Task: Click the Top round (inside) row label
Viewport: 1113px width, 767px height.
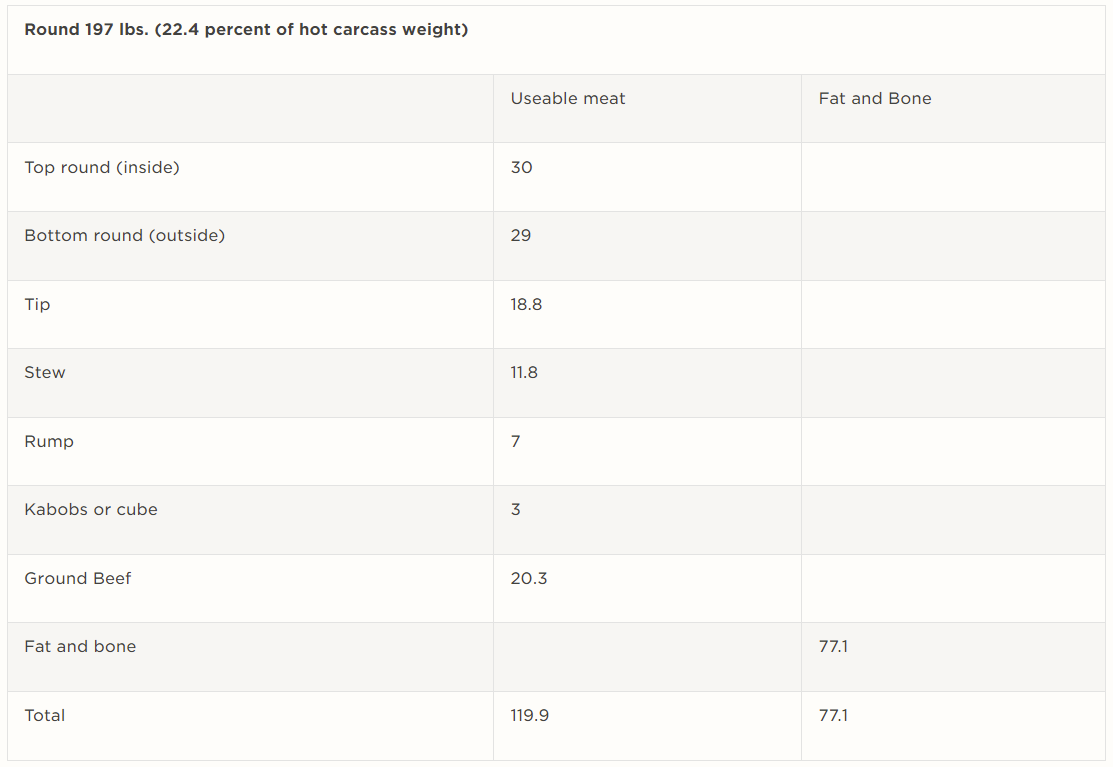Action: coord(102,168)
